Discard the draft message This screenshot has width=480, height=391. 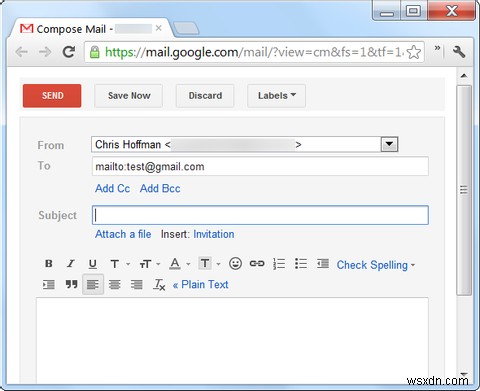(x=205, y=96)
